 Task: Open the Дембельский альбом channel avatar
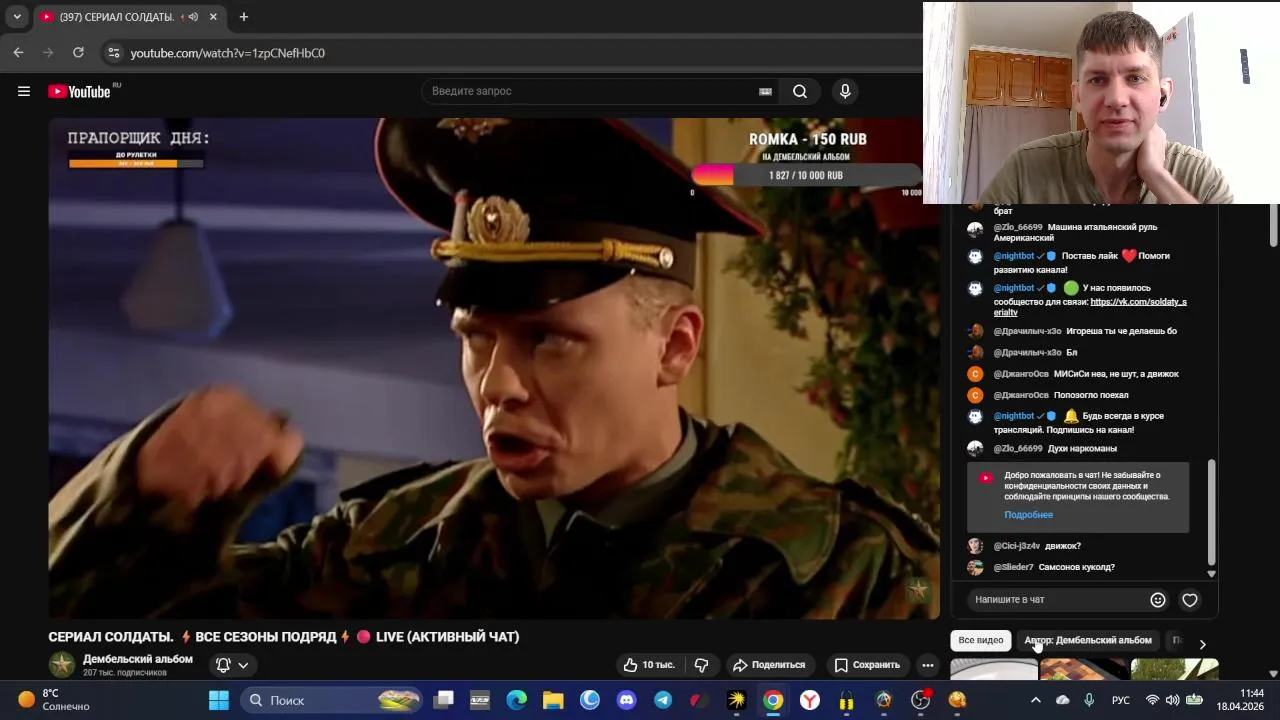point(62,665)
